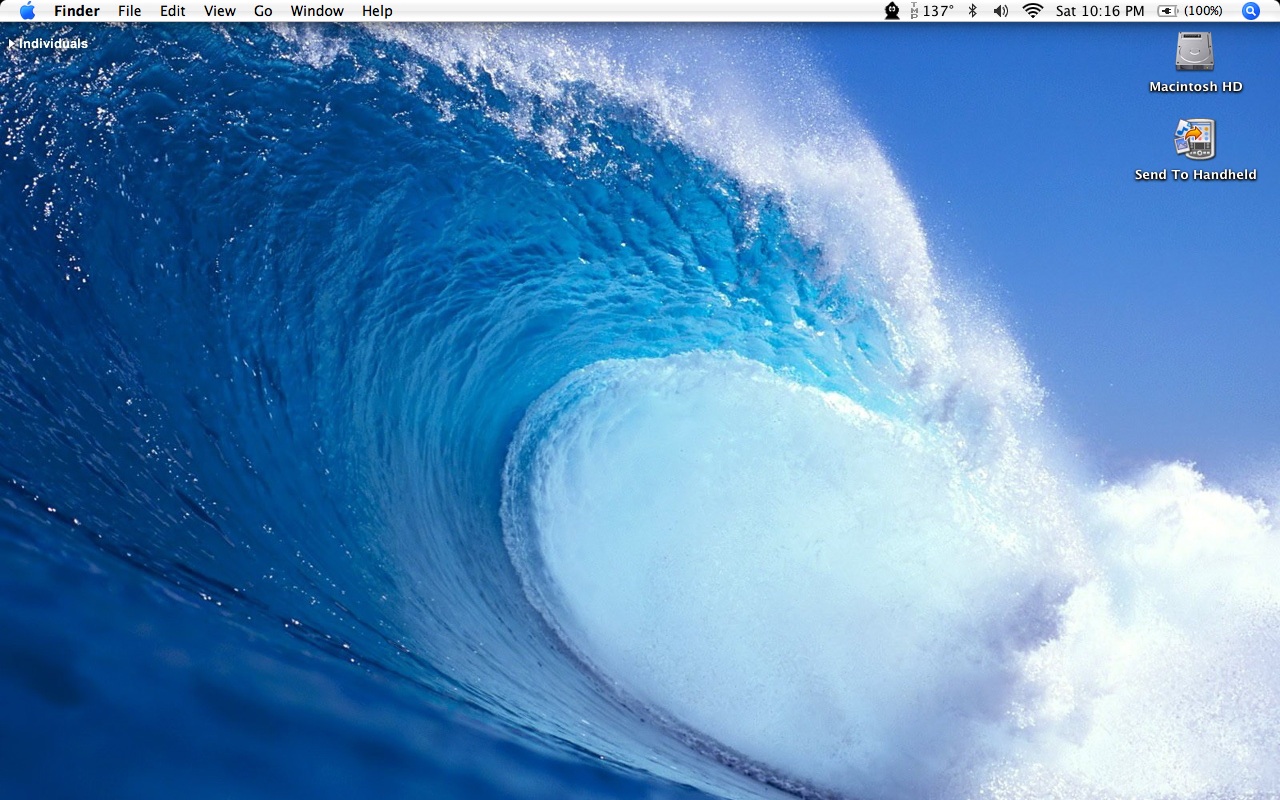The height and width of the screenshot is (800, 1280).
Task: Click the Sat 10:16 PM clock
Action: [1100, 11]
